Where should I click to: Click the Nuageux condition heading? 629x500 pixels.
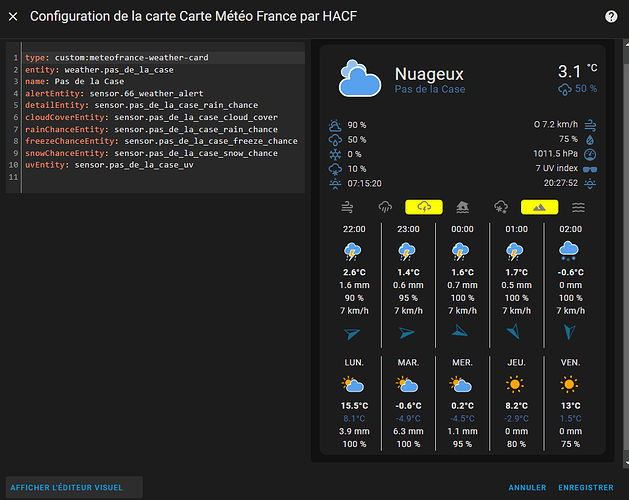(x=429, y=74)
